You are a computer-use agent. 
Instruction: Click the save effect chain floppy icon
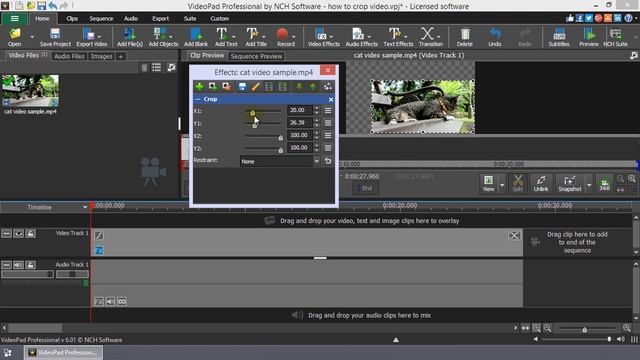(x=242, y=87)
